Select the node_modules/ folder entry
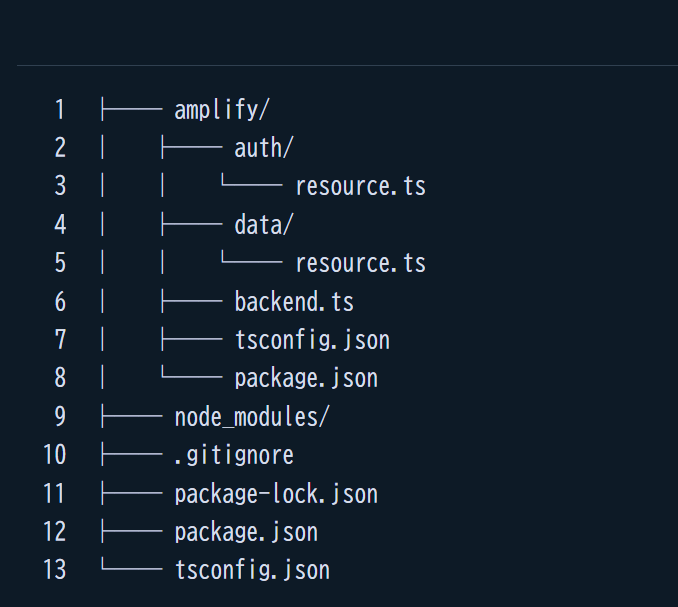Image resolution: width=678 pixels, height=607 pixels. pos(252,417)
